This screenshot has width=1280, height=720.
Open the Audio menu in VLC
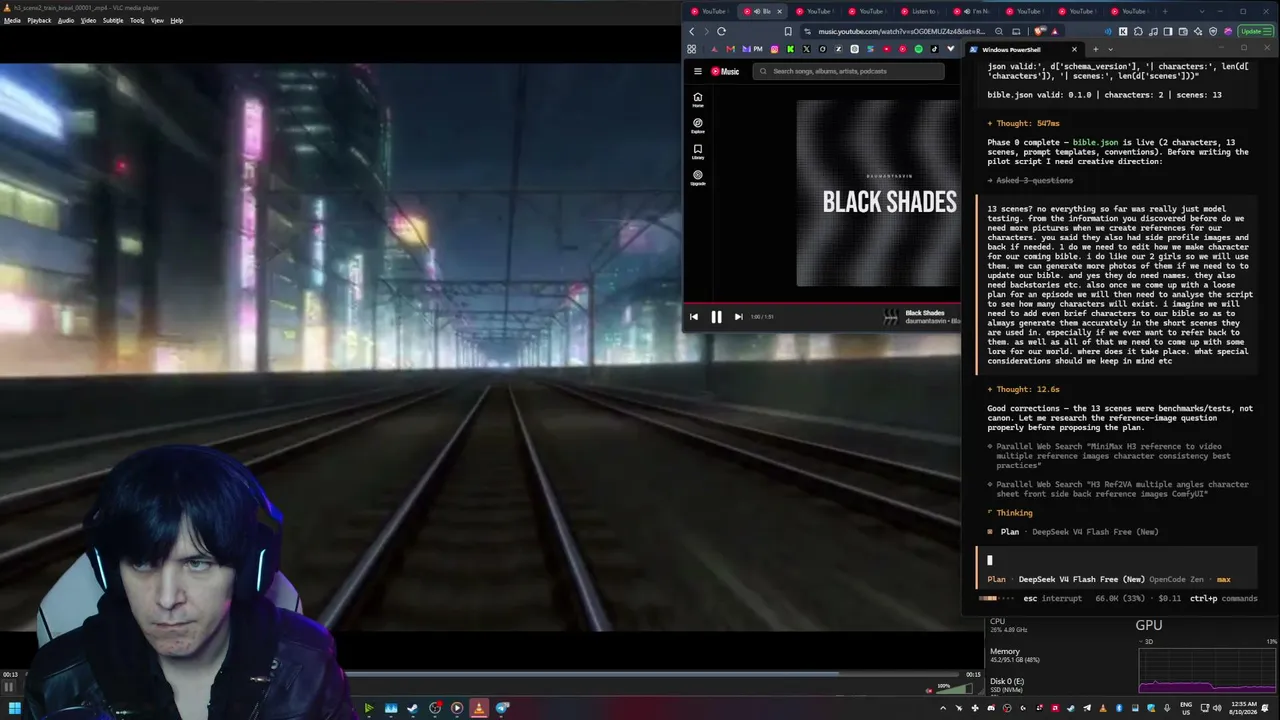pos(66,20)
